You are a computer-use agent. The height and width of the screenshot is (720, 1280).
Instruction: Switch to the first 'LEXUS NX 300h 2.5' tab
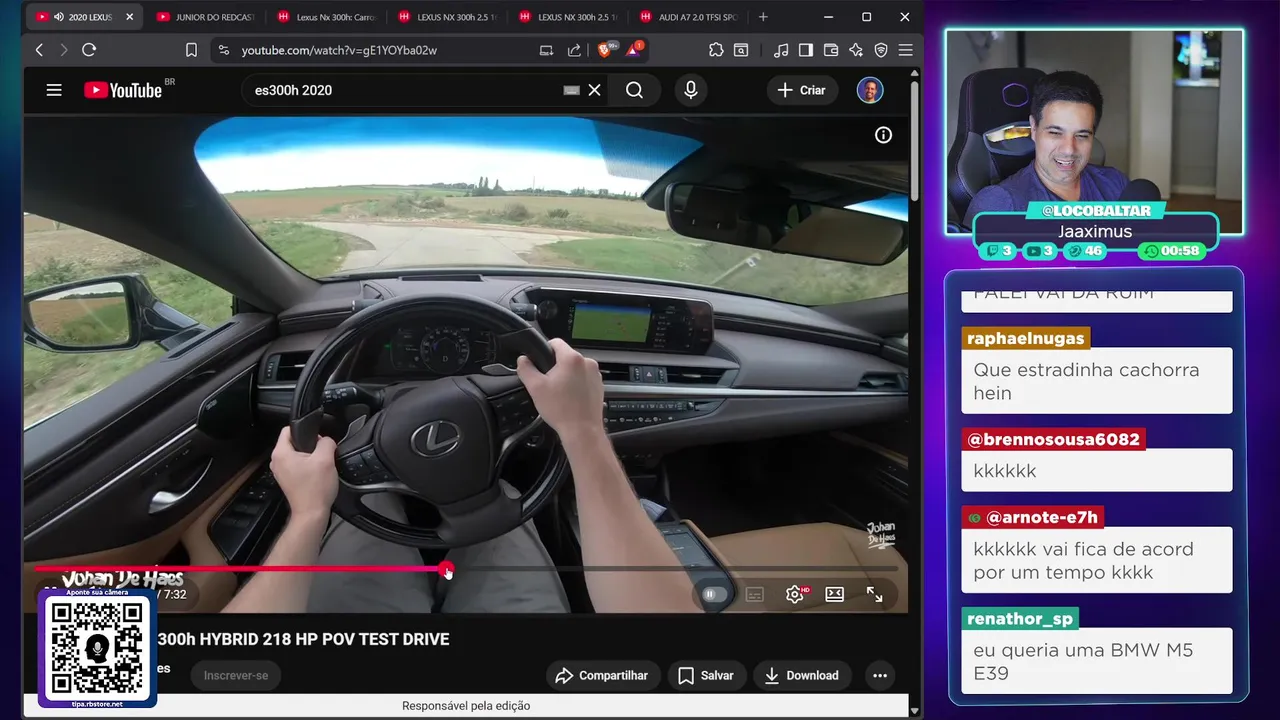[x=447, y=17]
